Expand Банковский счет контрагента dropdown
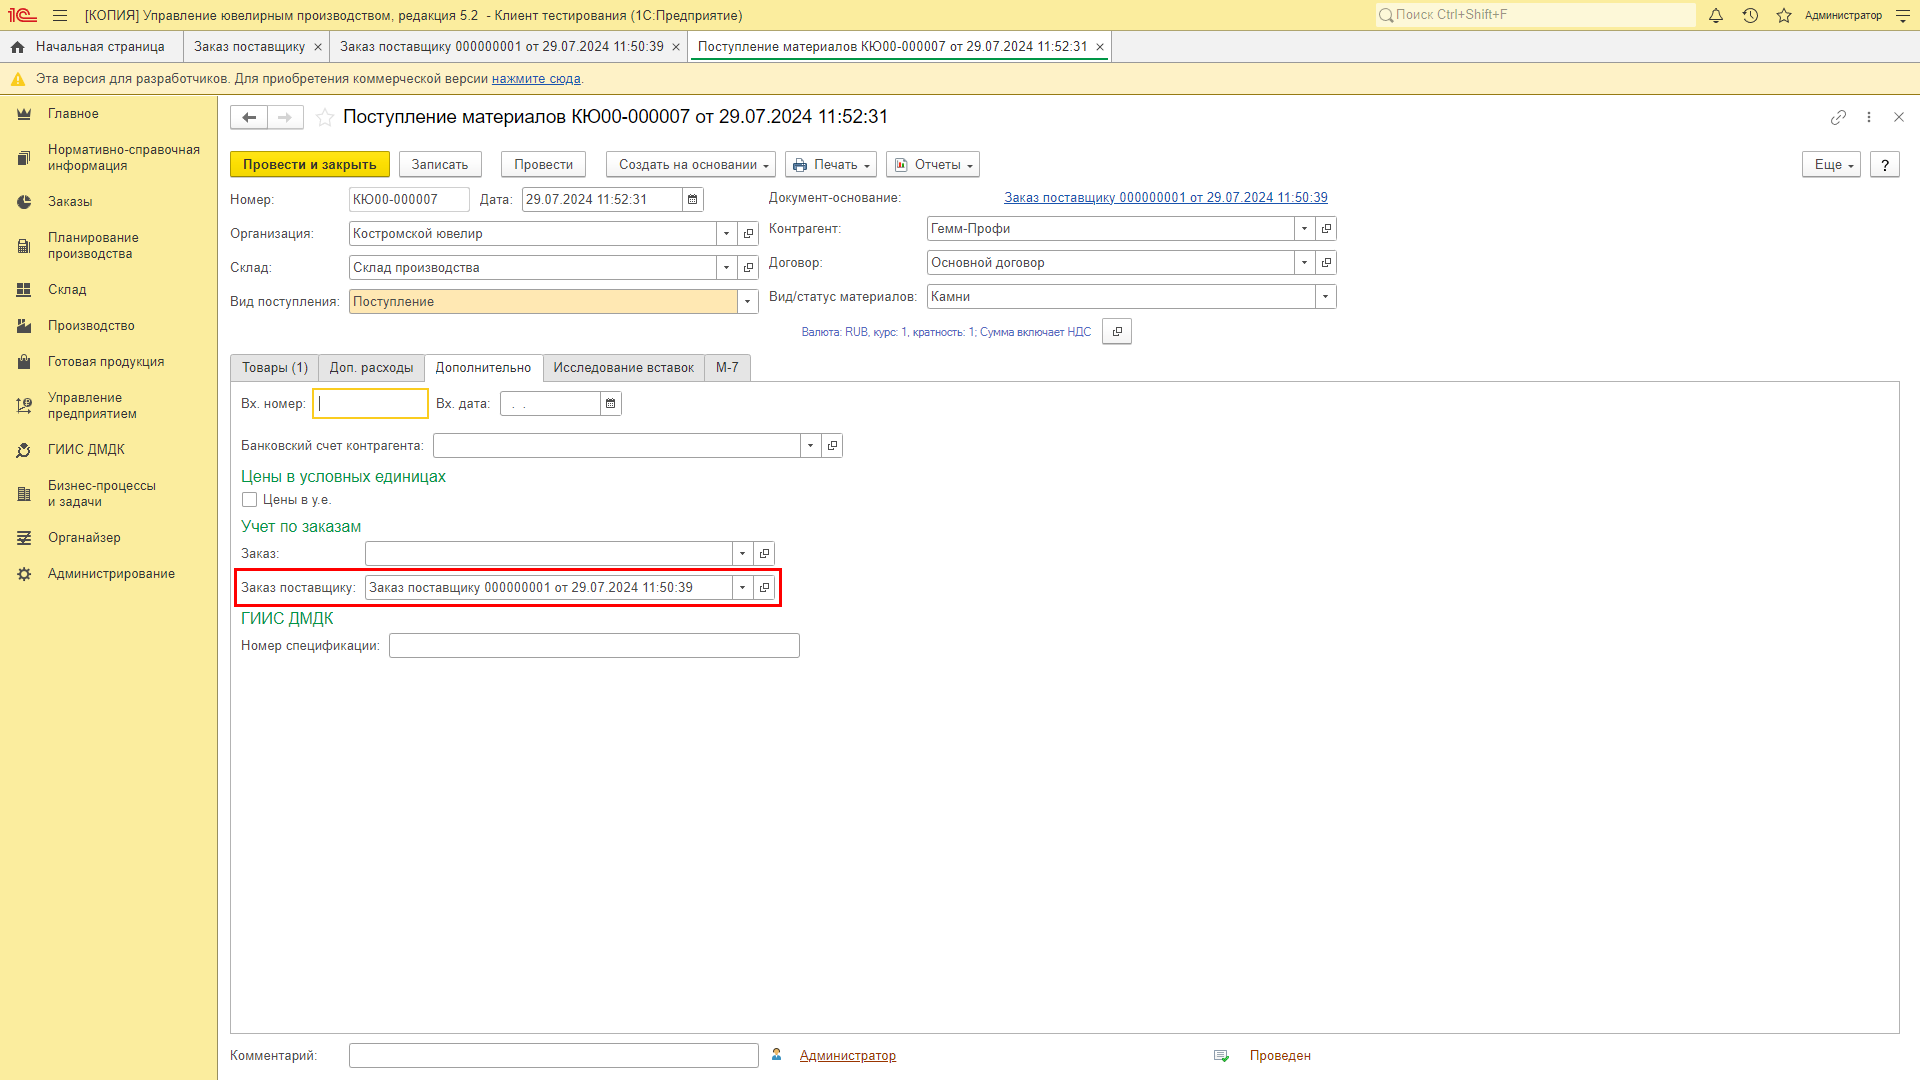This screenshot has height=1080, width=1920. (810, 445)
